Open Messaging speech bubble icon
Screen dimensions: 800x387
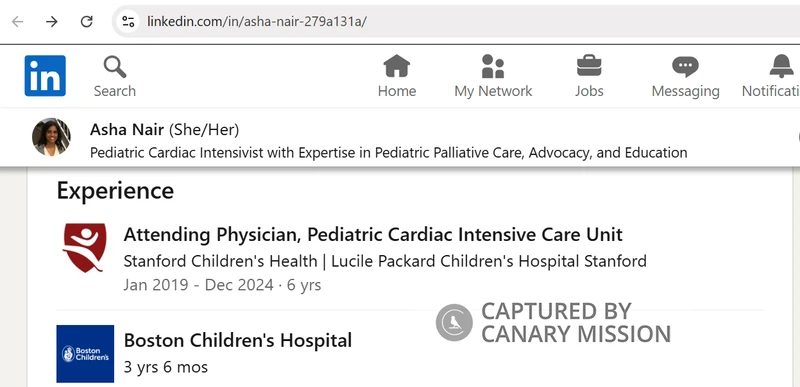click(685, 67)
